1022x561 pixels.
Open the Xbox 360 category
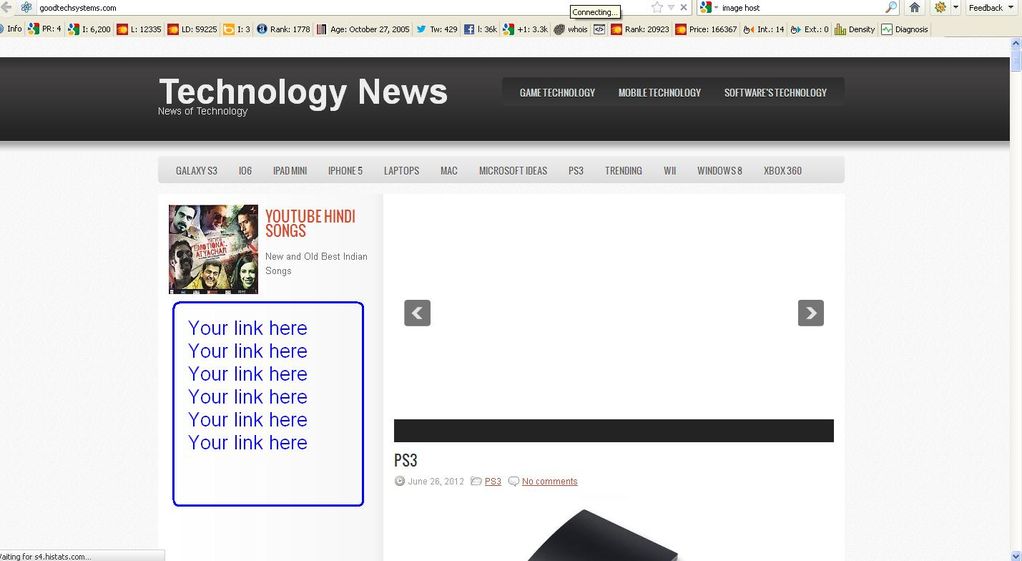pos(783,171)
